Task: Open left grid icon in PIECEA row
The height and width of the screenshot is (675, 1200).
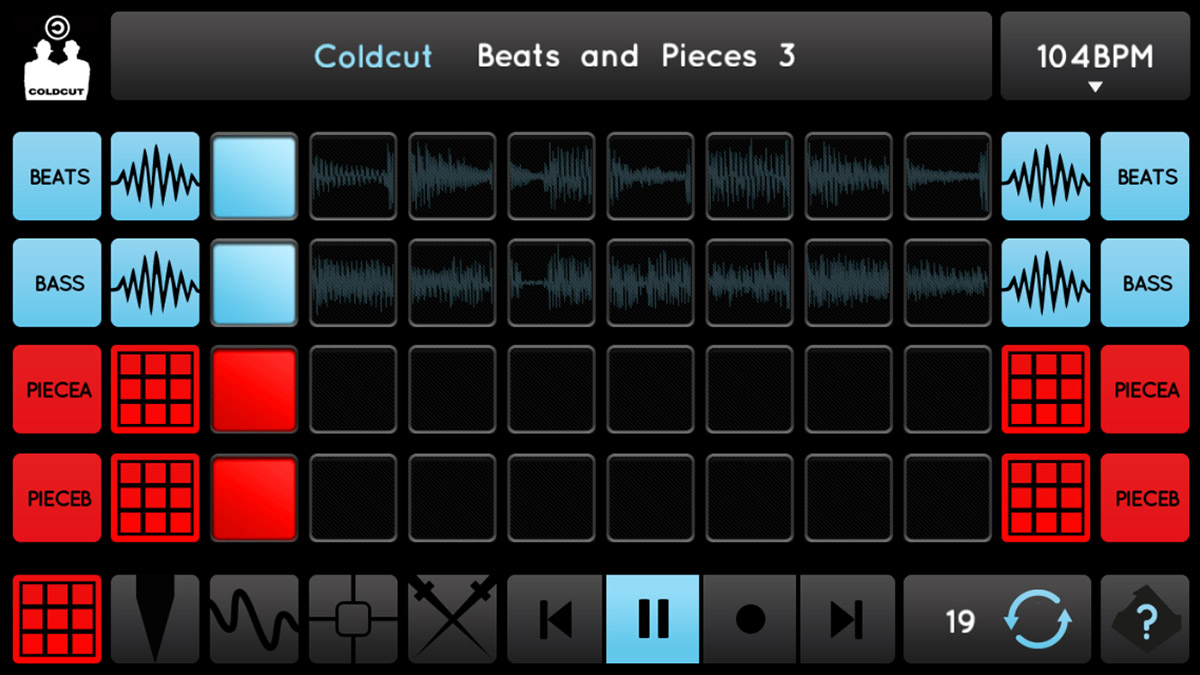Action: point(155,389)
